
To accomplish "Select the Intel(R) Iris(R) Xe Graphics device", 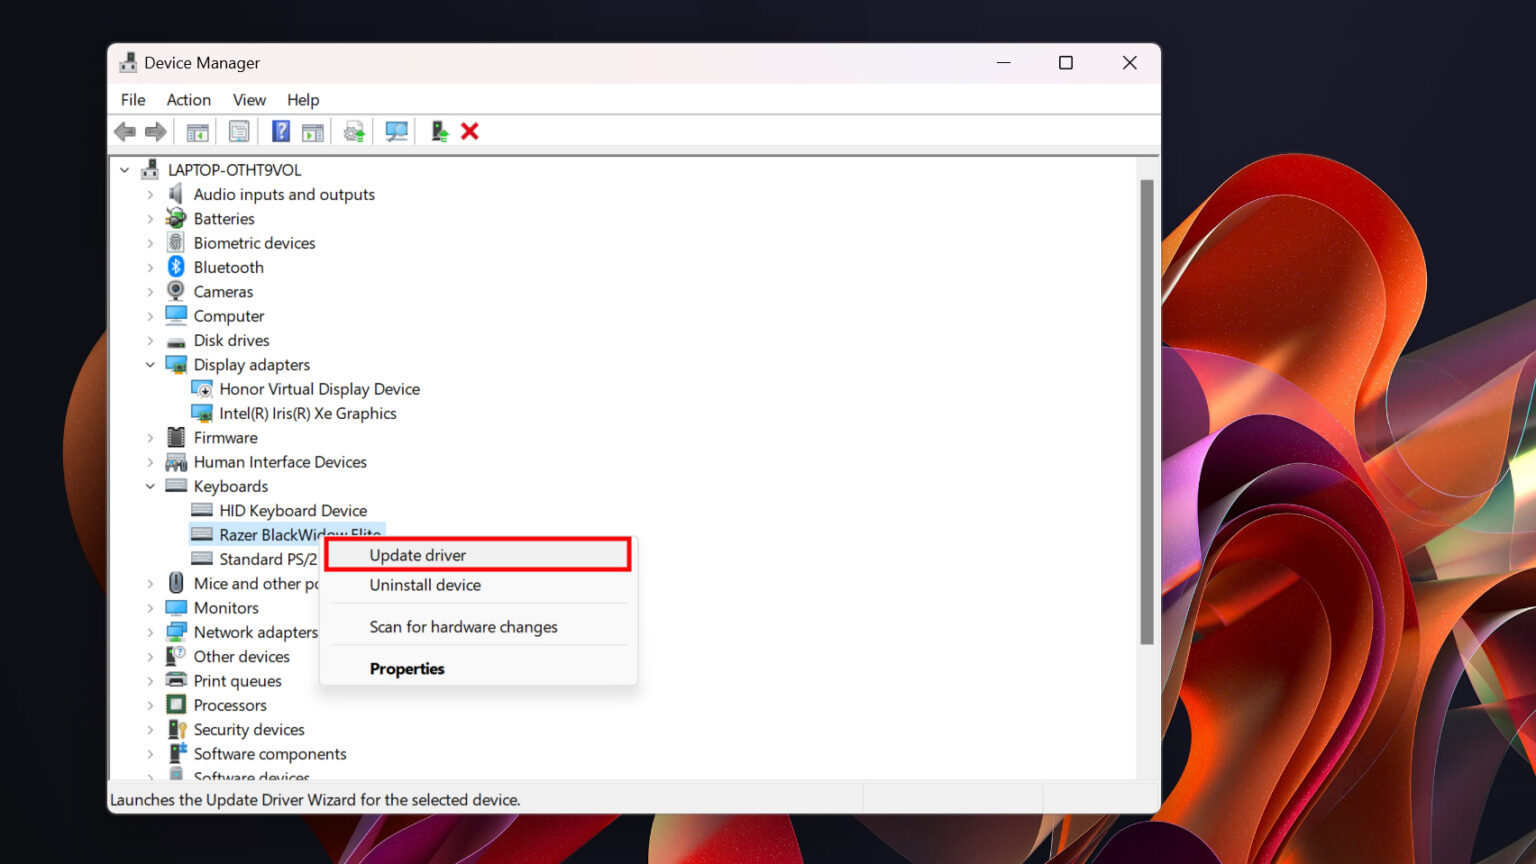I will click(x=307, y=413).
